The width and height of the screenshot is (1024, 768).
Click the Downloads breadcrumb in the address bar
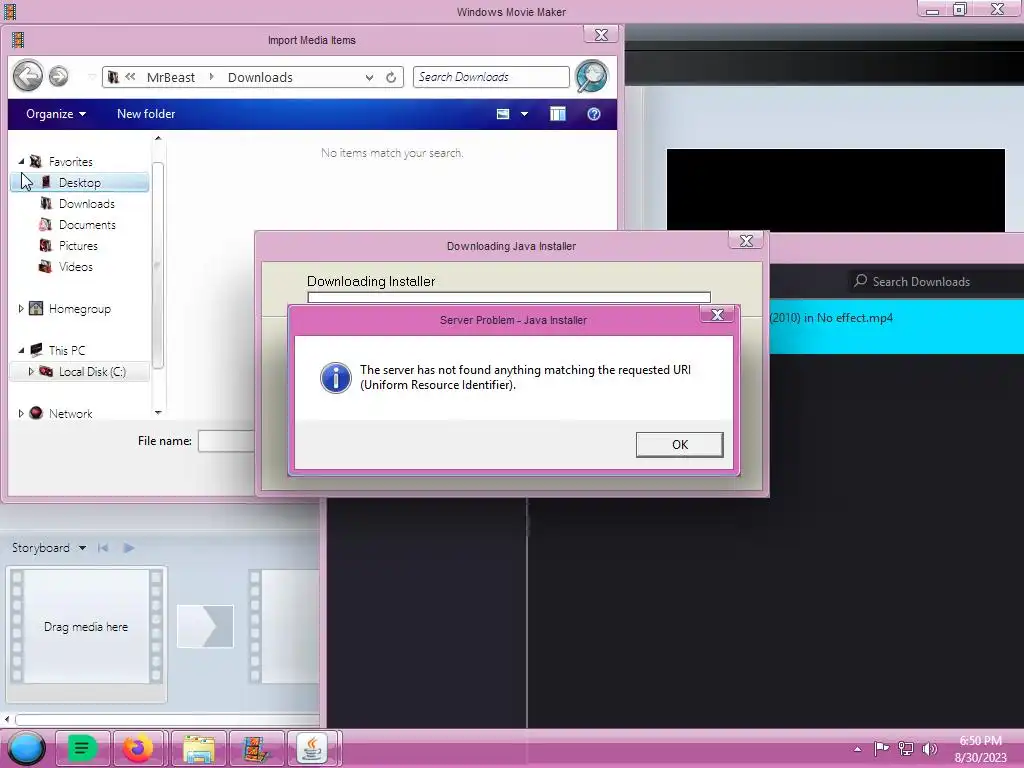click(x=260, y=77)
